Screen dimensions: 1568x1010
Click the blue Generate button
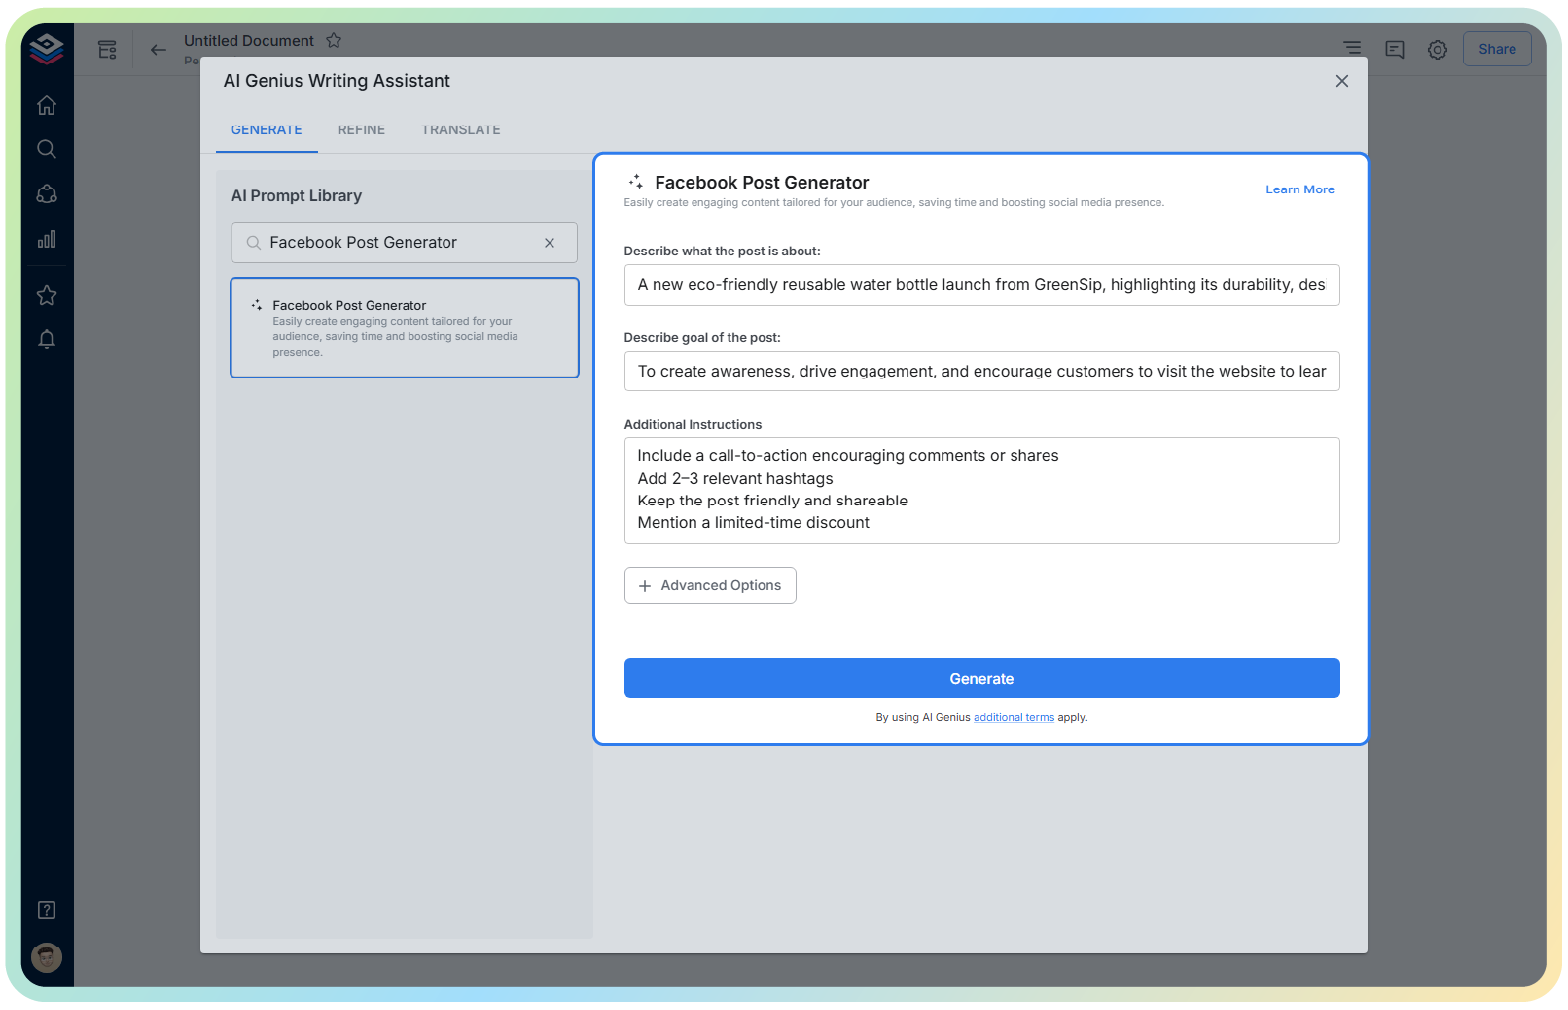pos(981,678)
